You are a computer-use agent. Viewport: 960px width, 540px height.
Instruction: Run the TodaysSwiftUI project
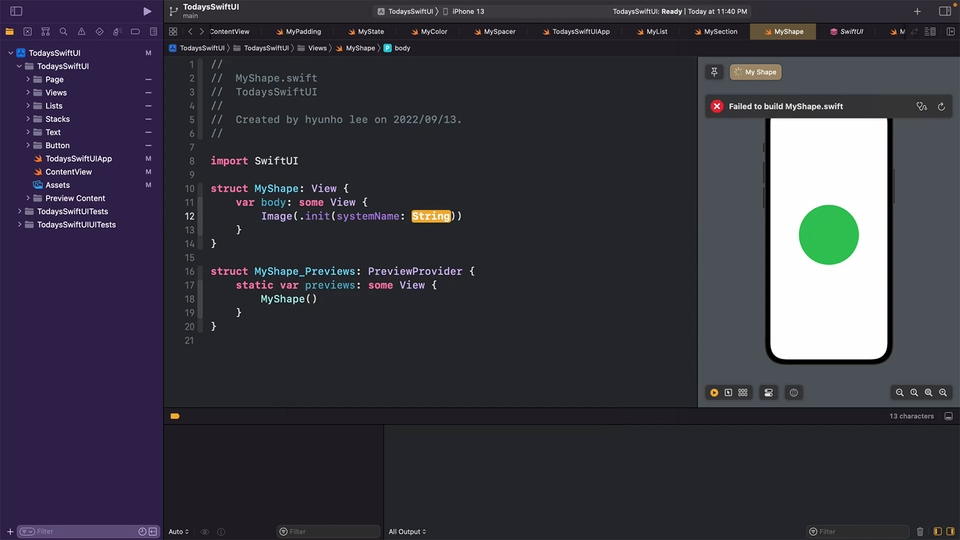pyautogui.click(x=147, y=11)
